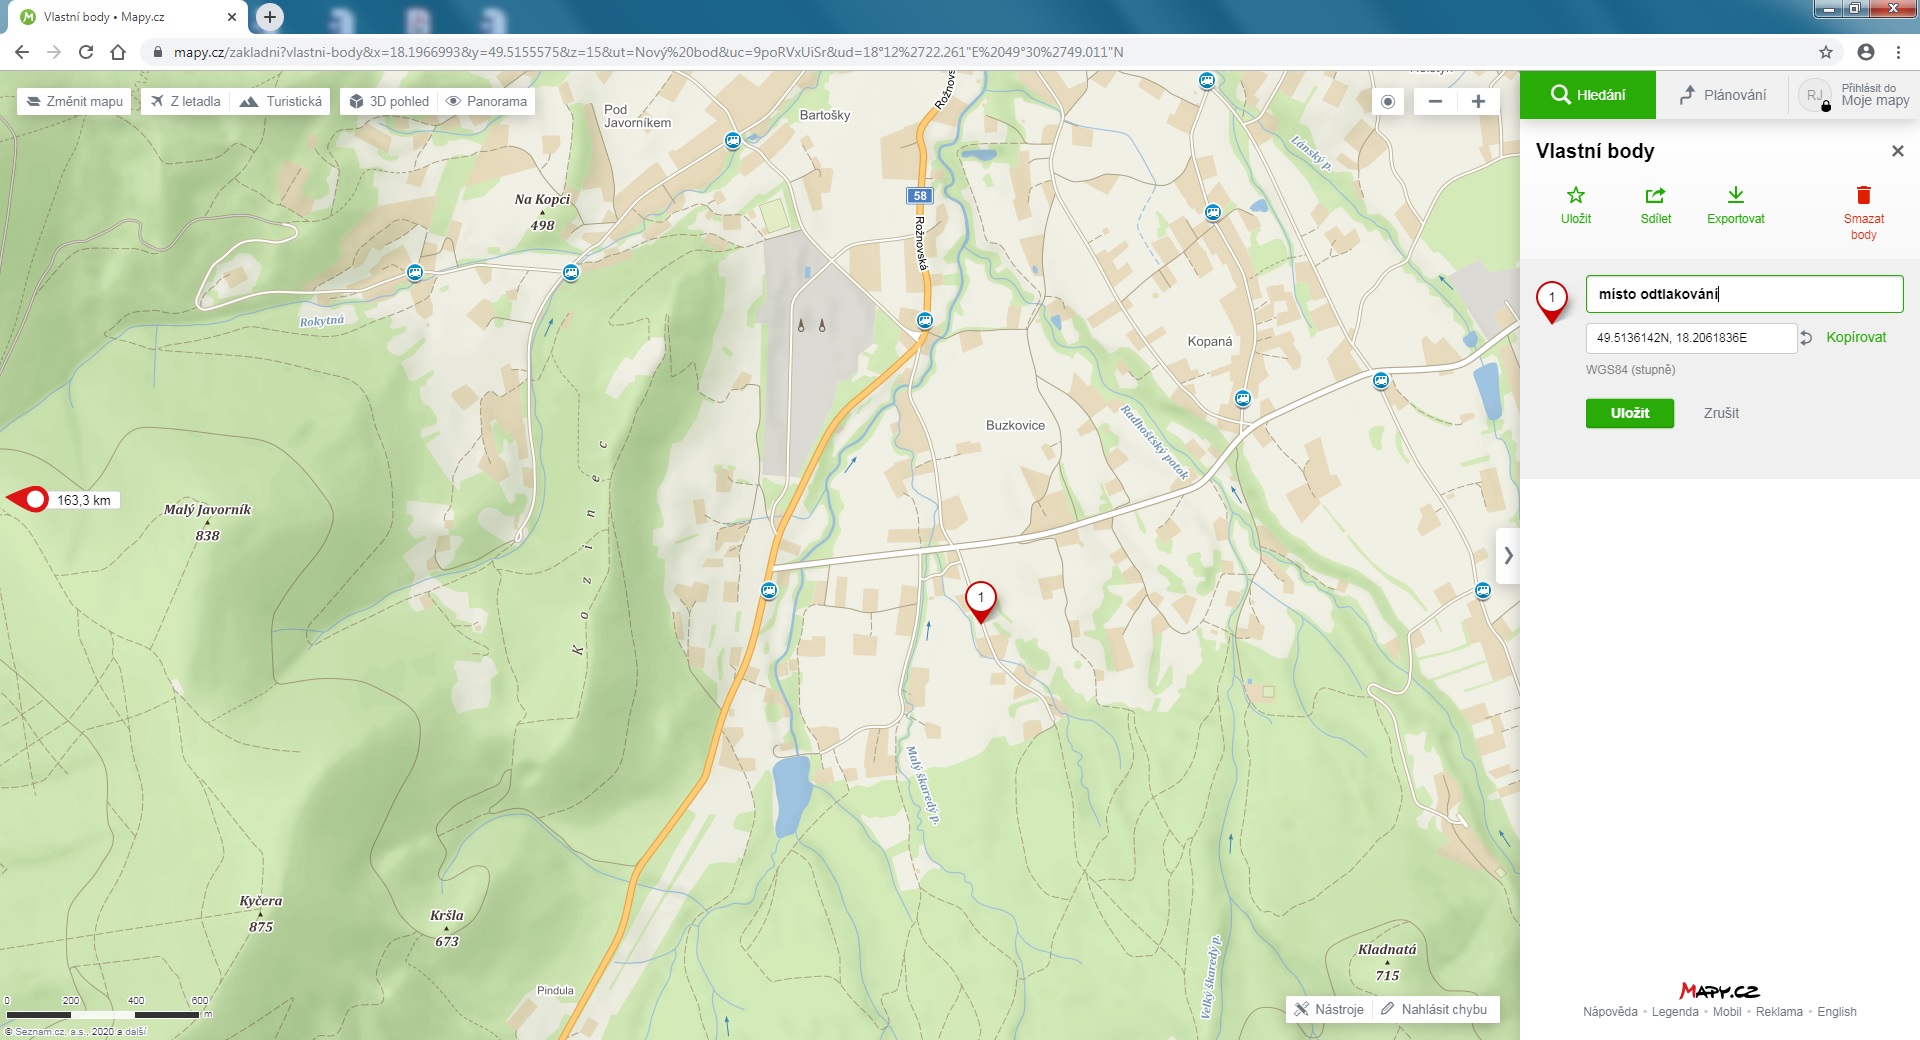Switch to Z letadla aerial map
1920x1040 pixels.
[186, 101]
